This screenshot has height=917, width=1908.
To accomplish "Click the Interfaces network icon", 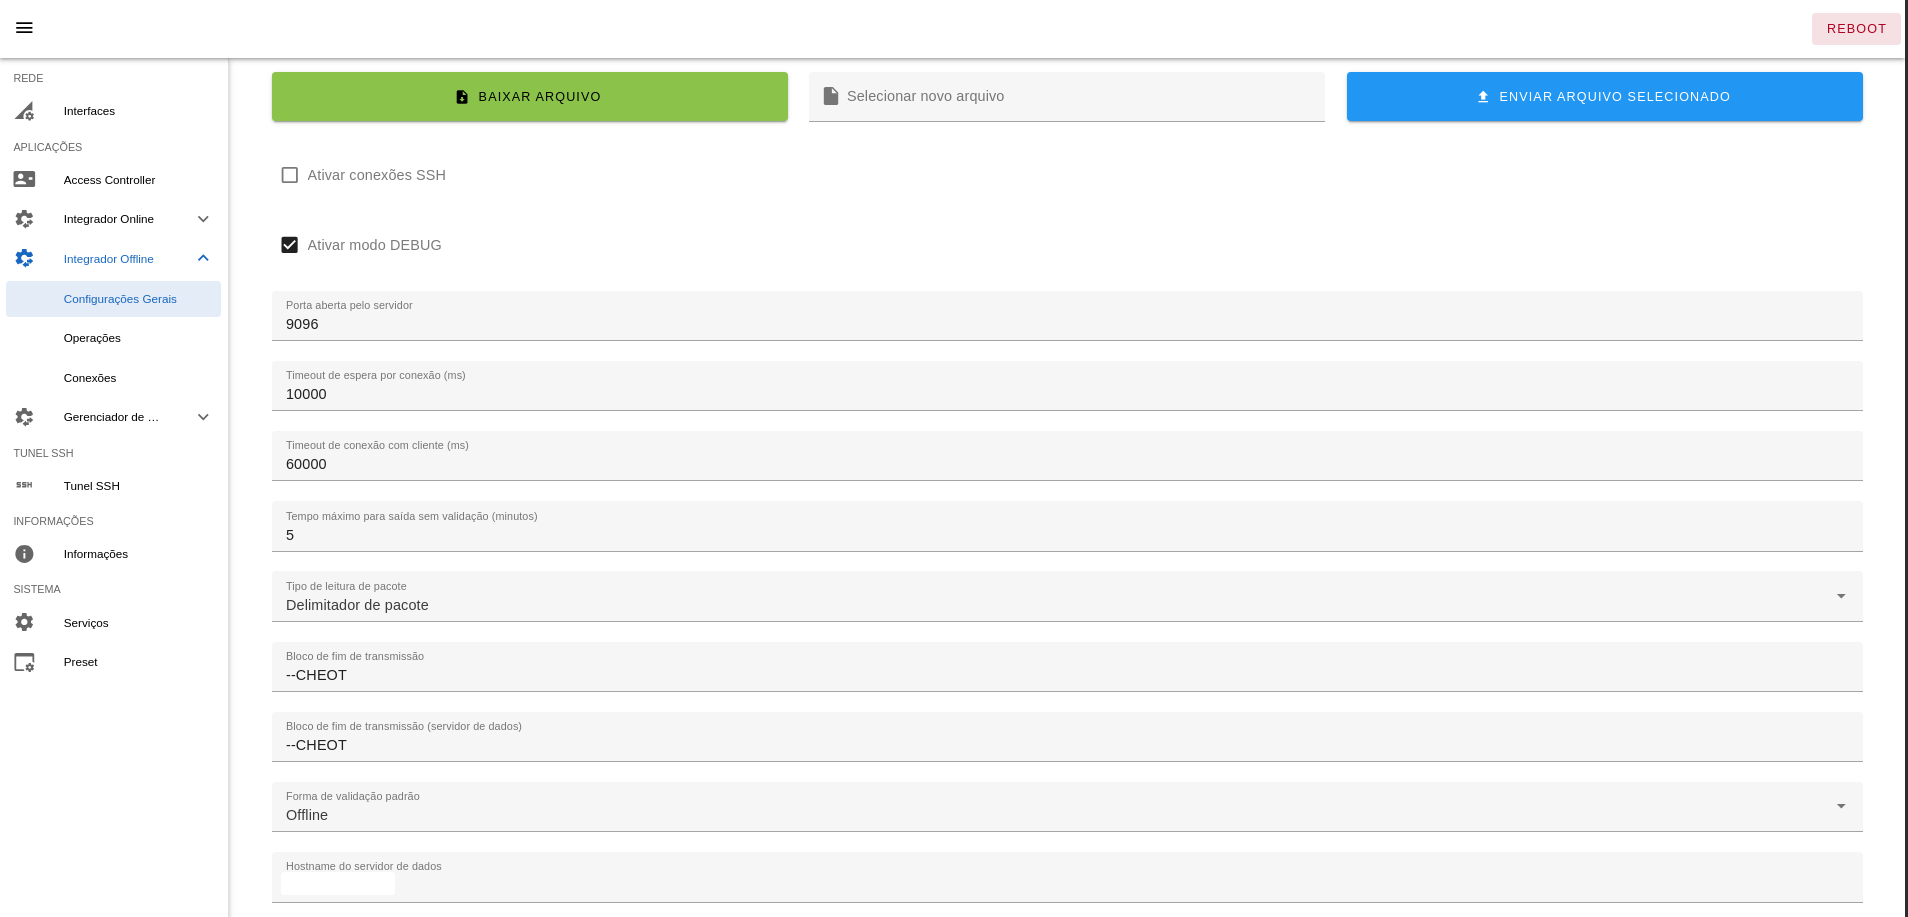I will [x=24, y=111].
